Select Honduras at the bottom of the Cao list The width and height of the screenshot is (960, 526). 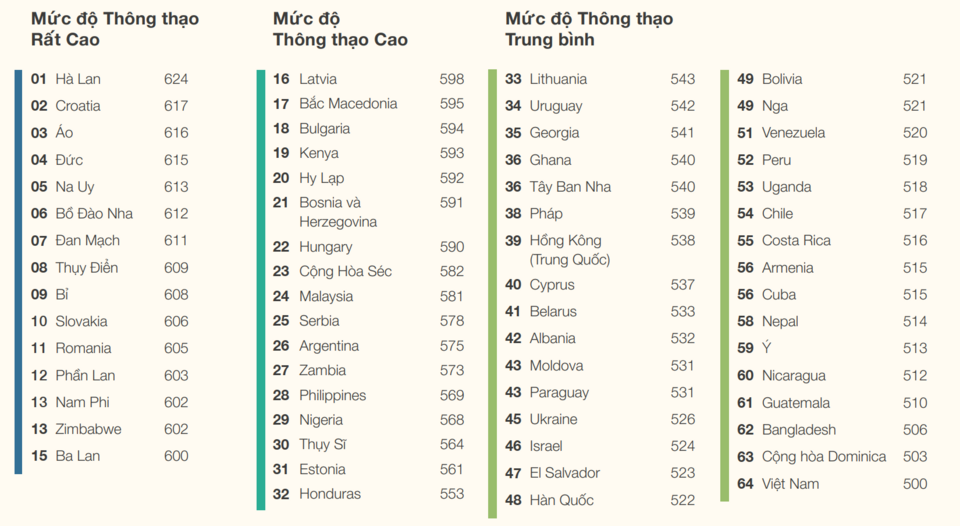coord(330,494)
